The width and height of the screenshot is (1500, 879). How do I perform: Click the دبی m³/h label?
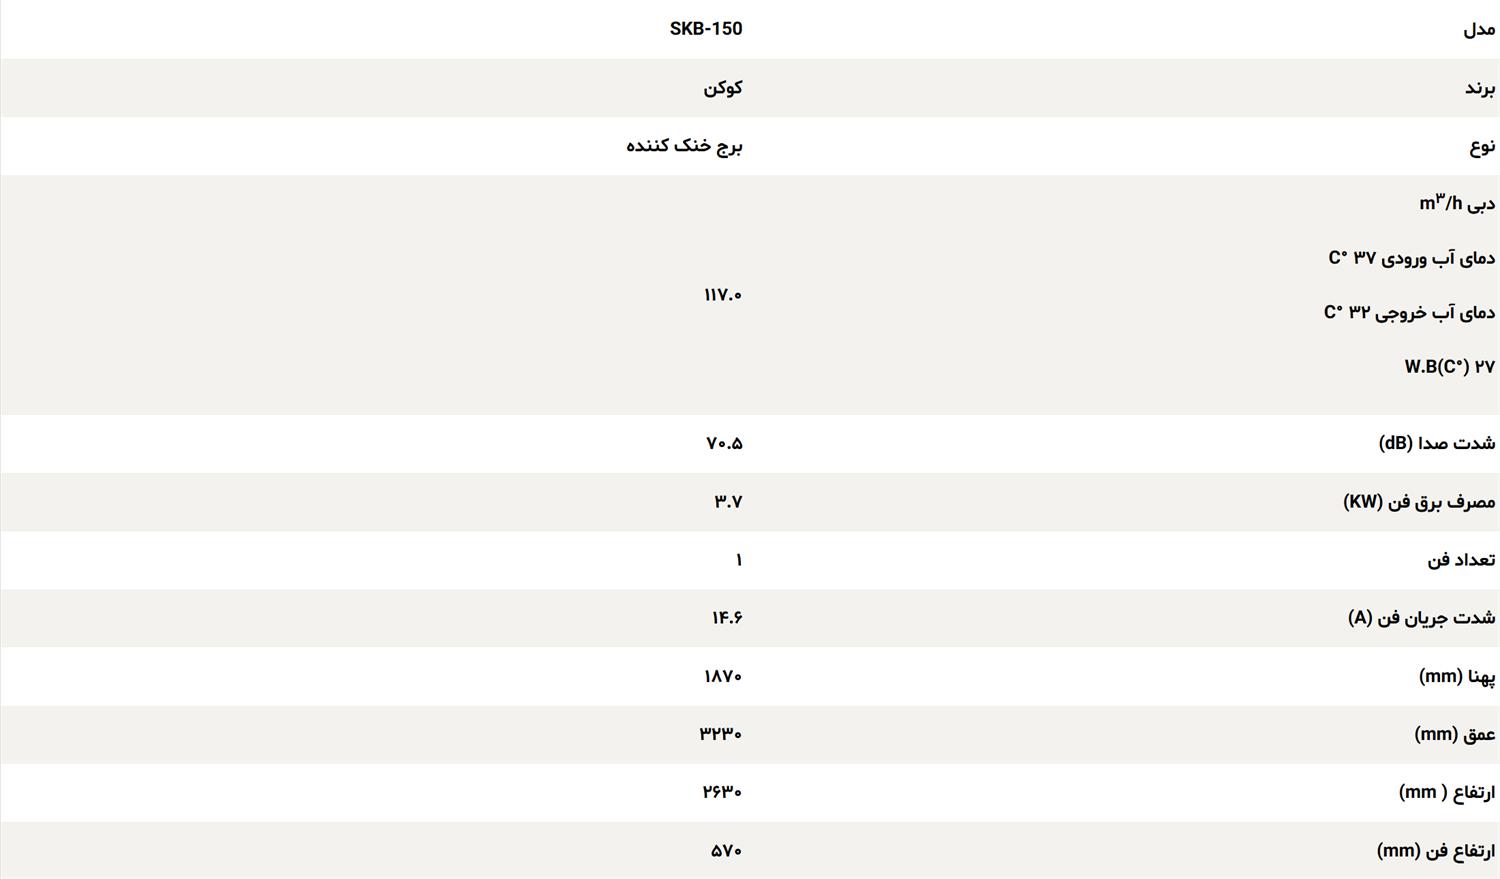[x=1457, y=203]
